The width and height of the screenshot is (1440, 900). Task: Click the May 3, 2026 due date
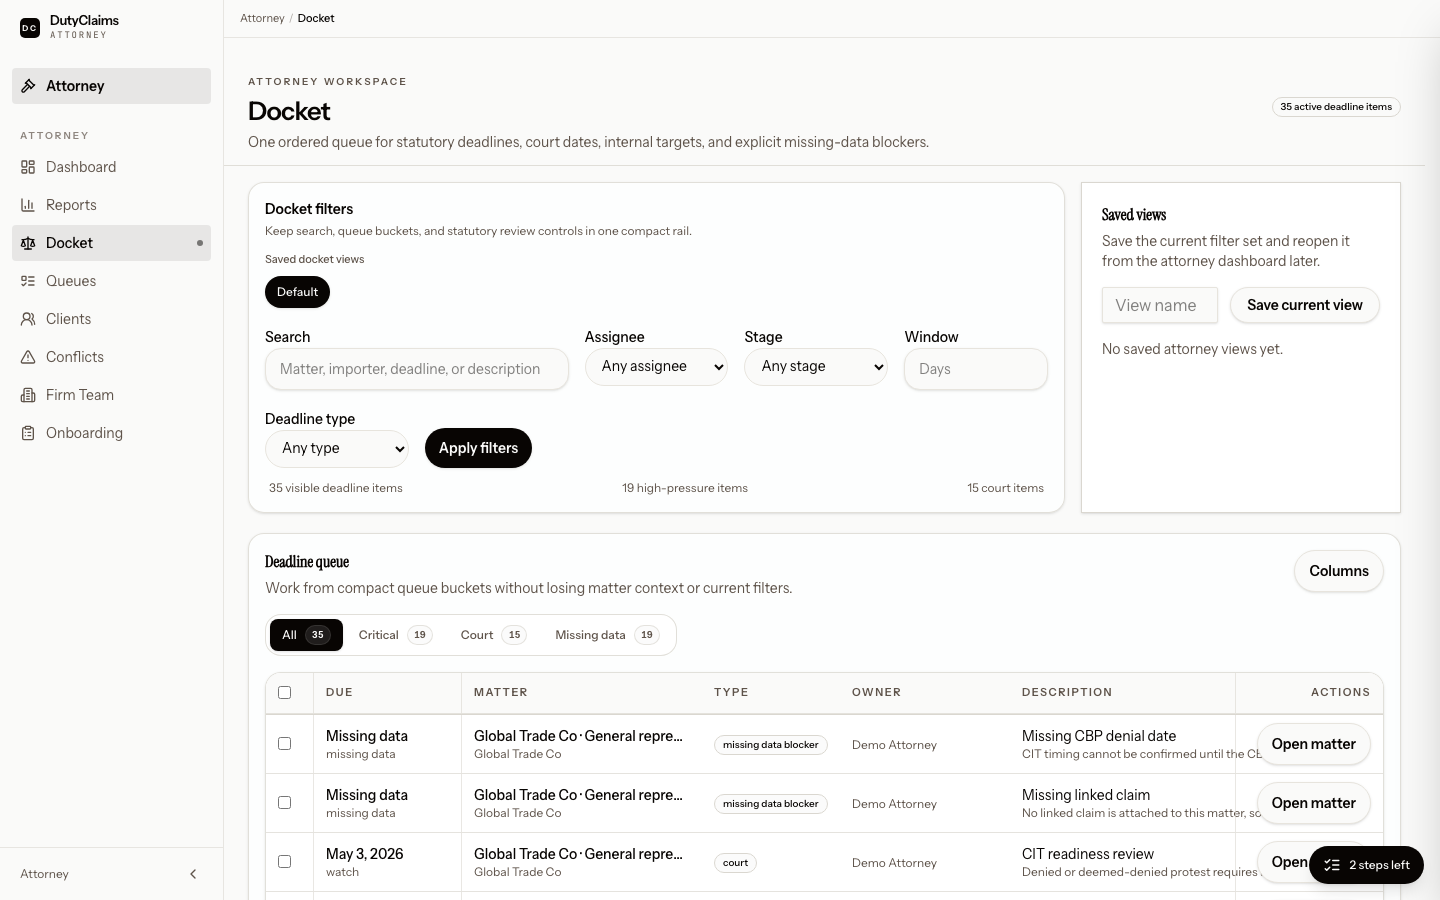(x=364, y=854)
